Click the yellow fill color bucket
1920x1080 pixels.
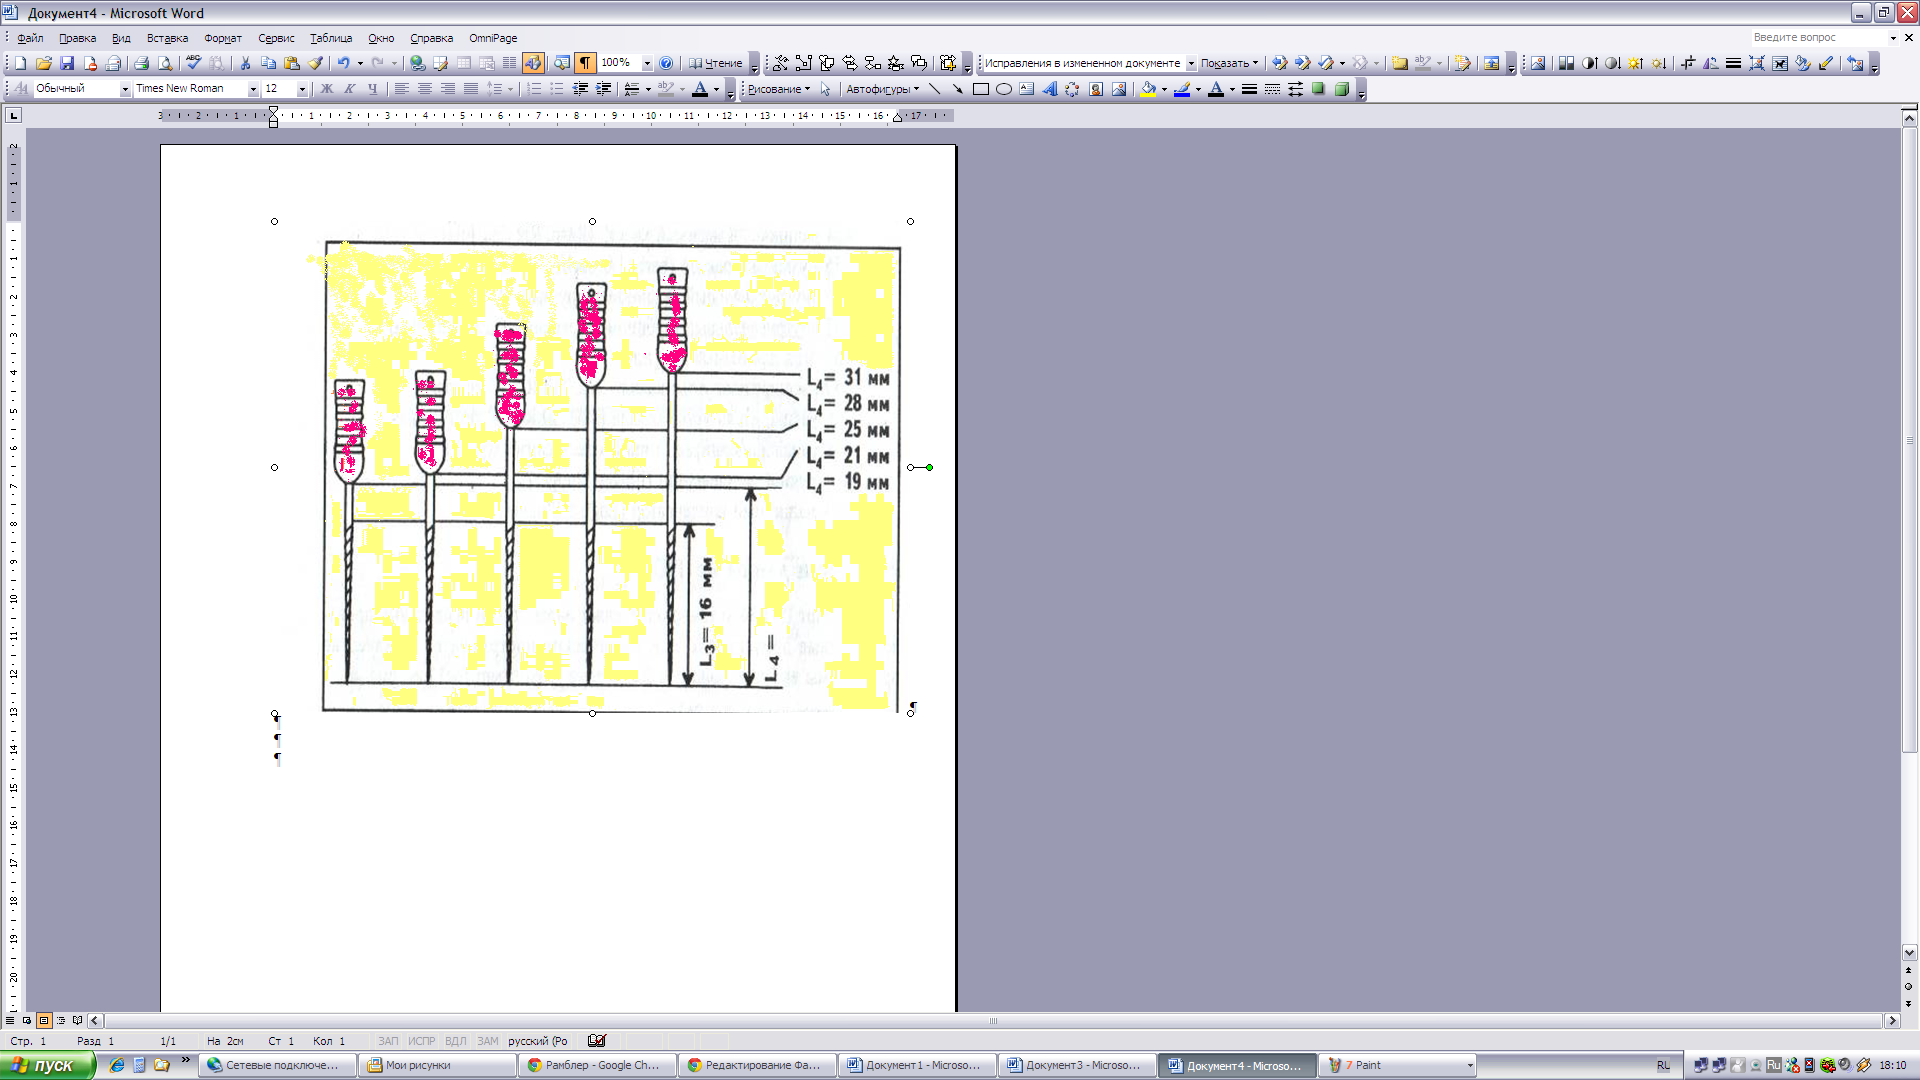(1147, 89)
